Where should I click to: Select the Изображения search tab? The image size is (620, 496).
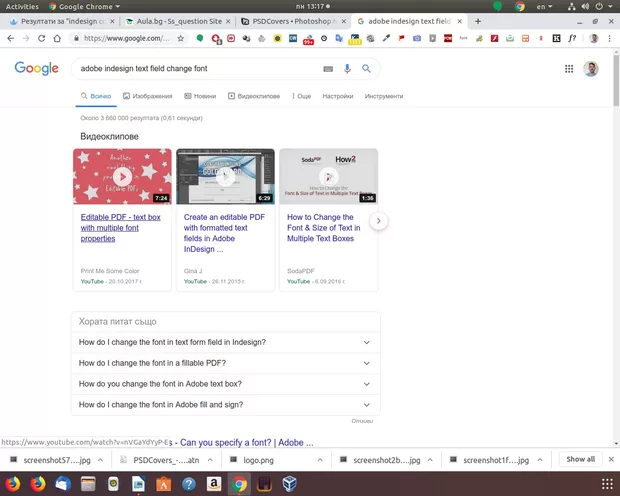pos(147,96)
